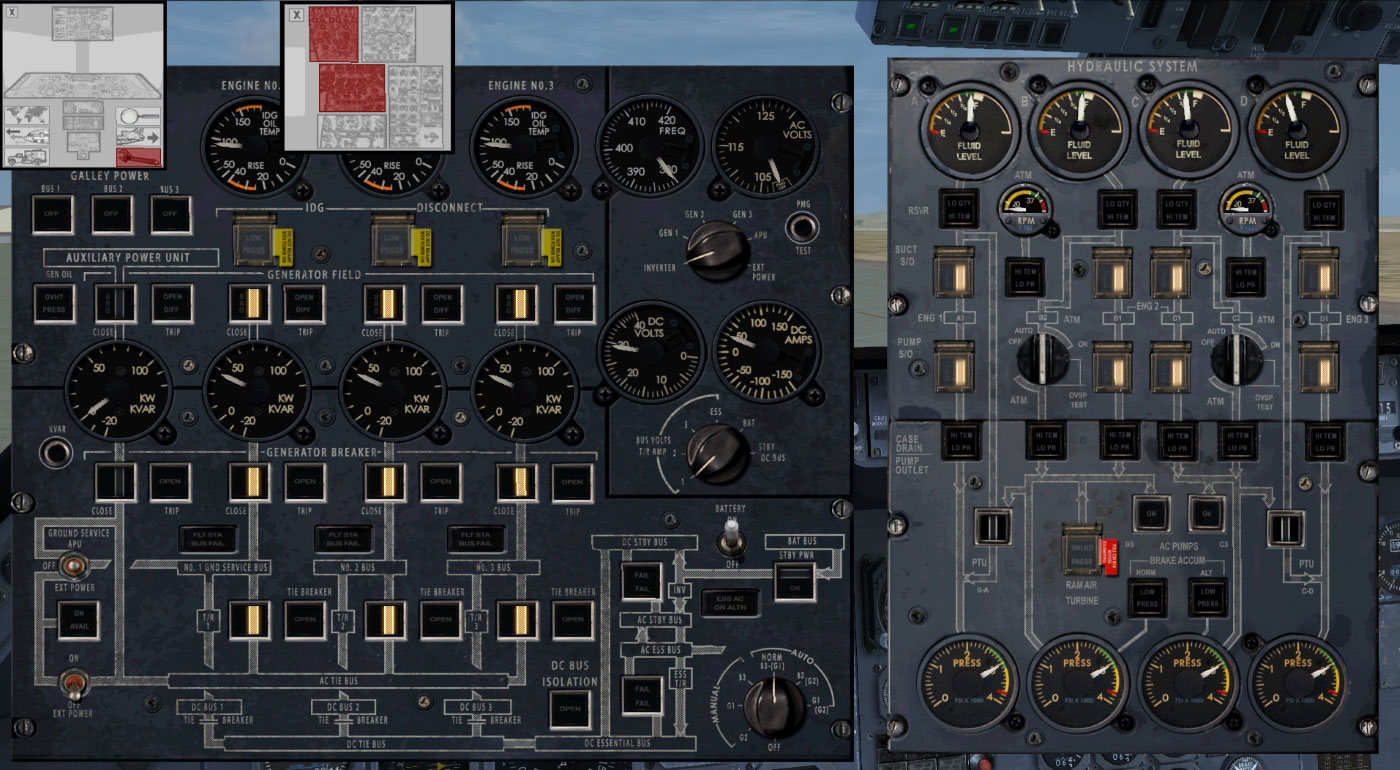Click the GEN OIL OVHT PRESS annunciator

[x=55, y=303]
